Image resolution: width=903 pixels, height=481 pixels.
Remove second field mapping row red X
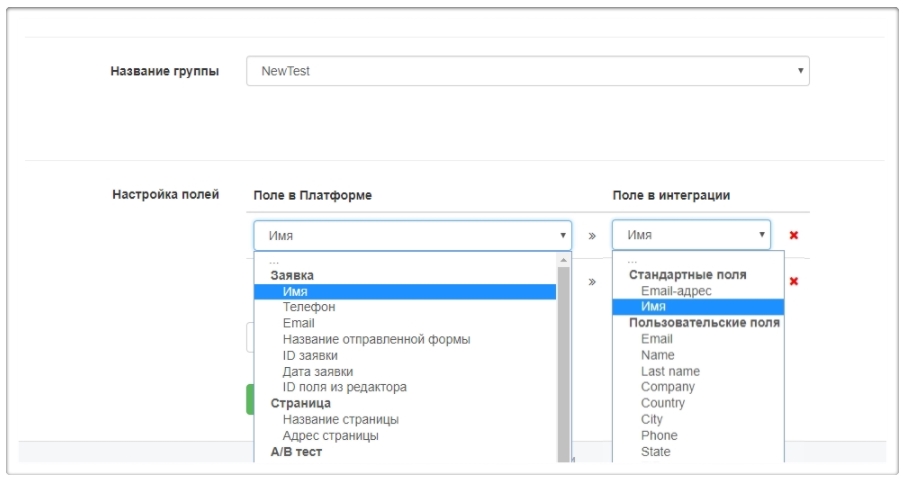point(794,282)
